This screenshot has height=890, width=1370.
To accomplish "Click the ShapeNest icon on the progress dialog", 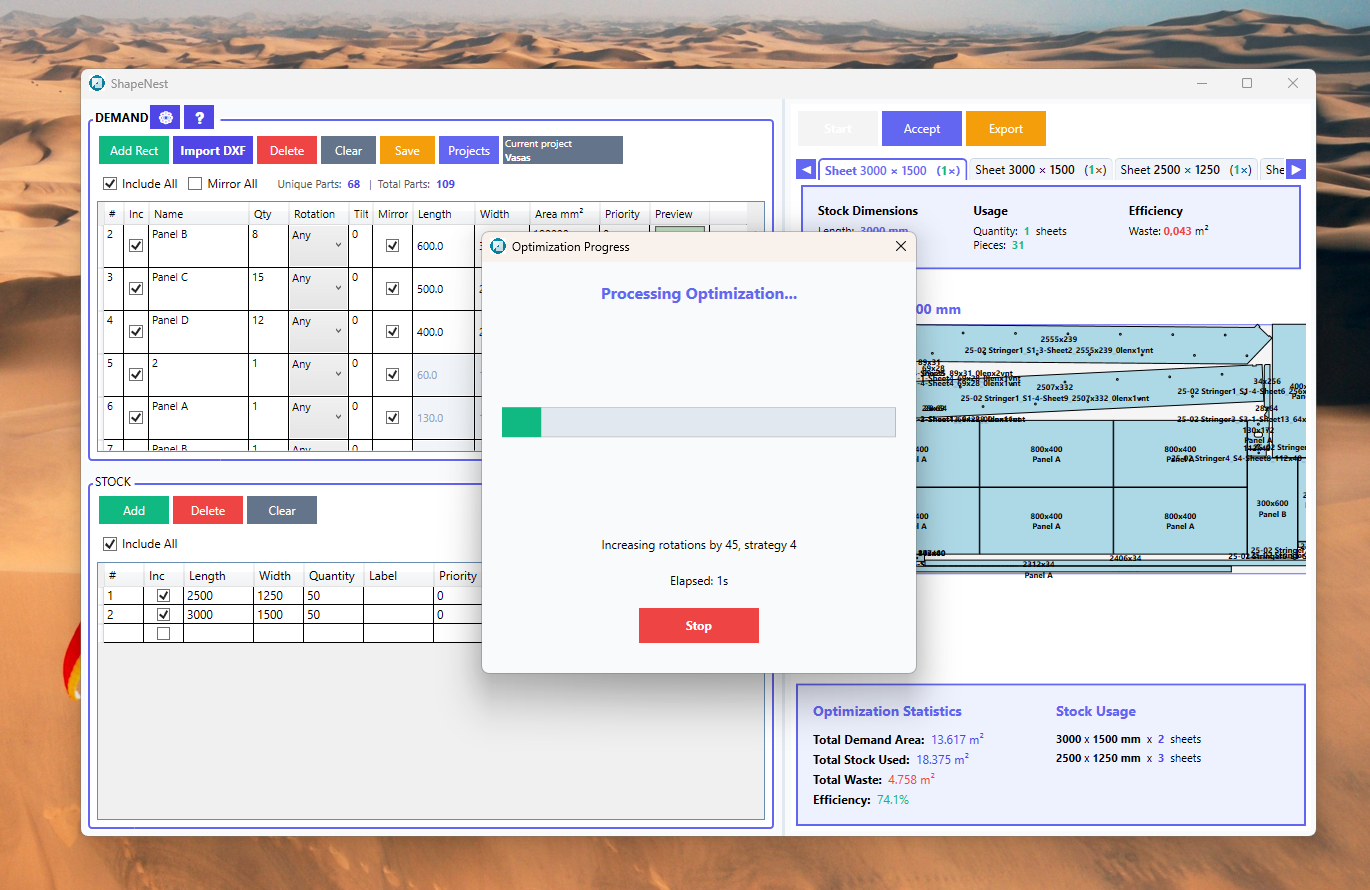I will tap(496, 246).
